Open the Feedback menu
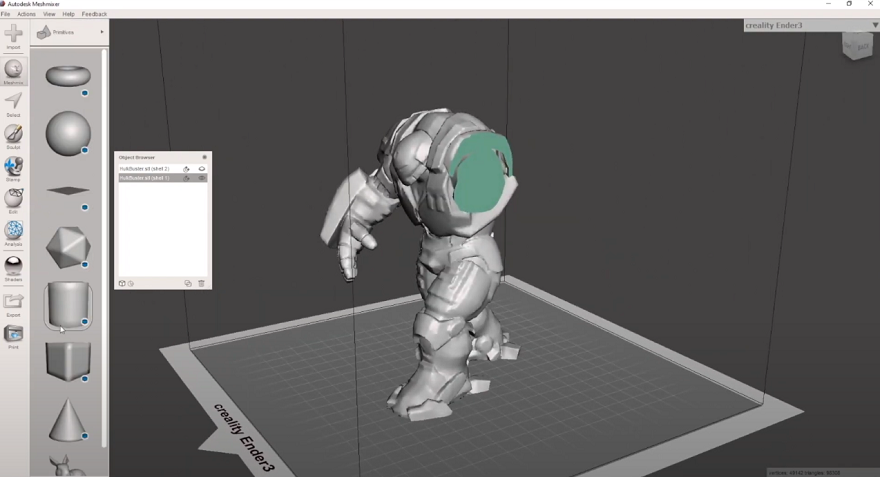 (x=94, y=14)
